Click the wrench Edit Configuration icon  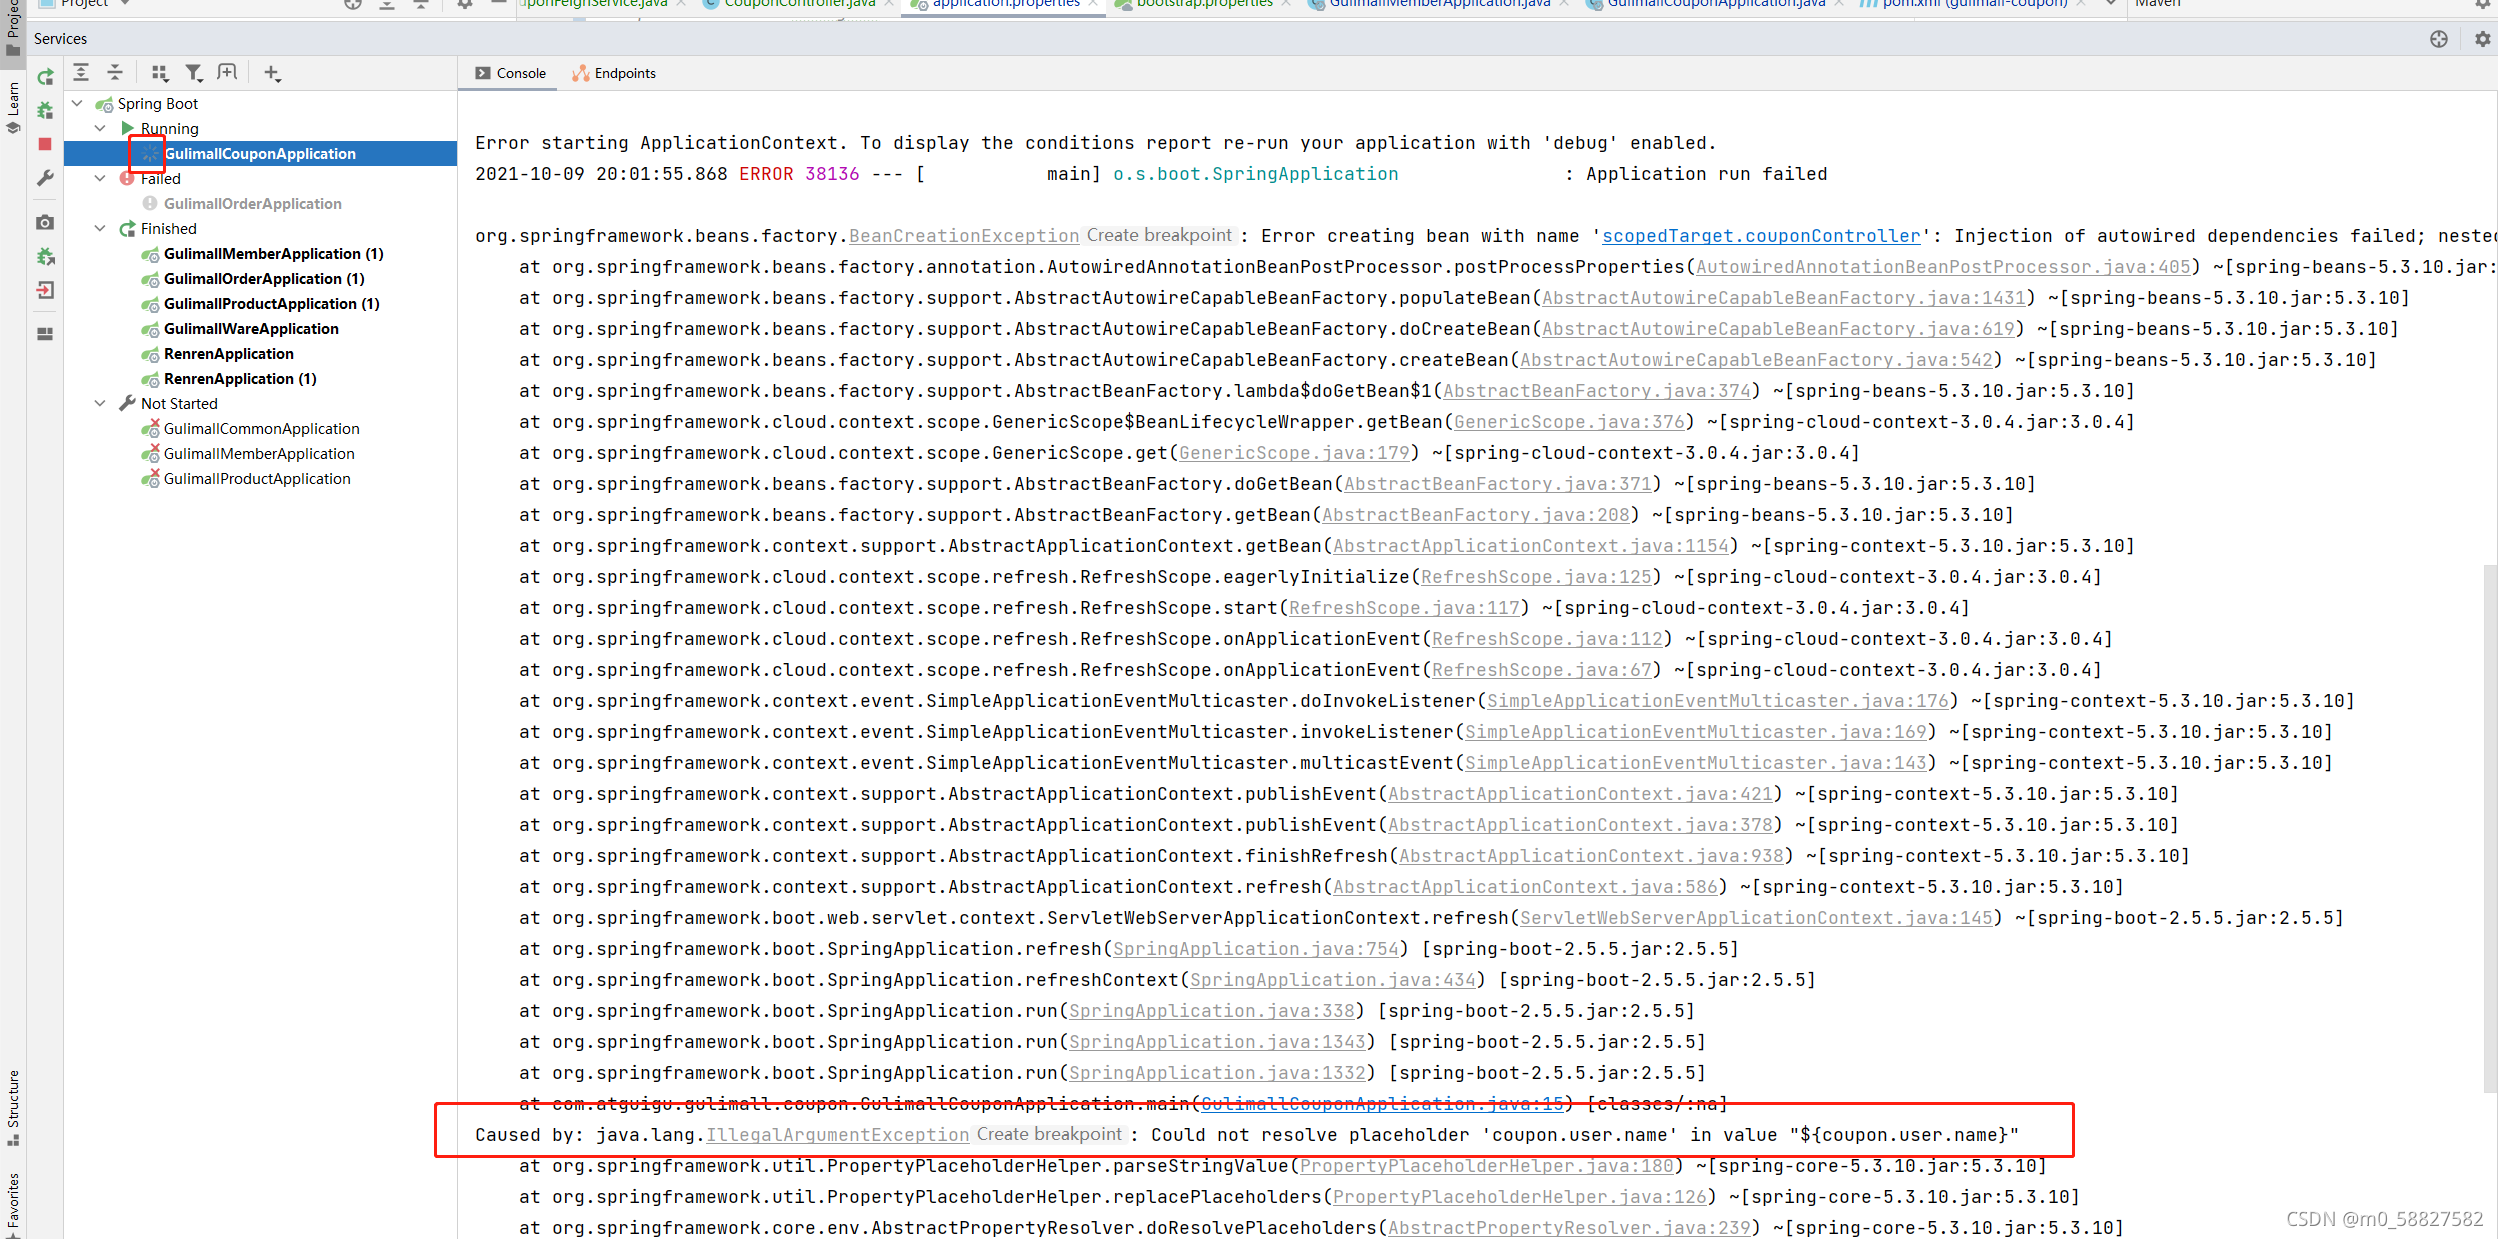(x=45, y=178)
